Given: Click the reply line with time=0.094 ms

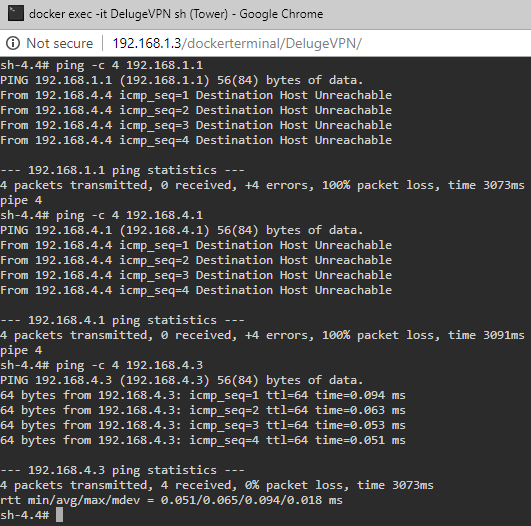Looking at the screenshot, I should tap(203, 395).
